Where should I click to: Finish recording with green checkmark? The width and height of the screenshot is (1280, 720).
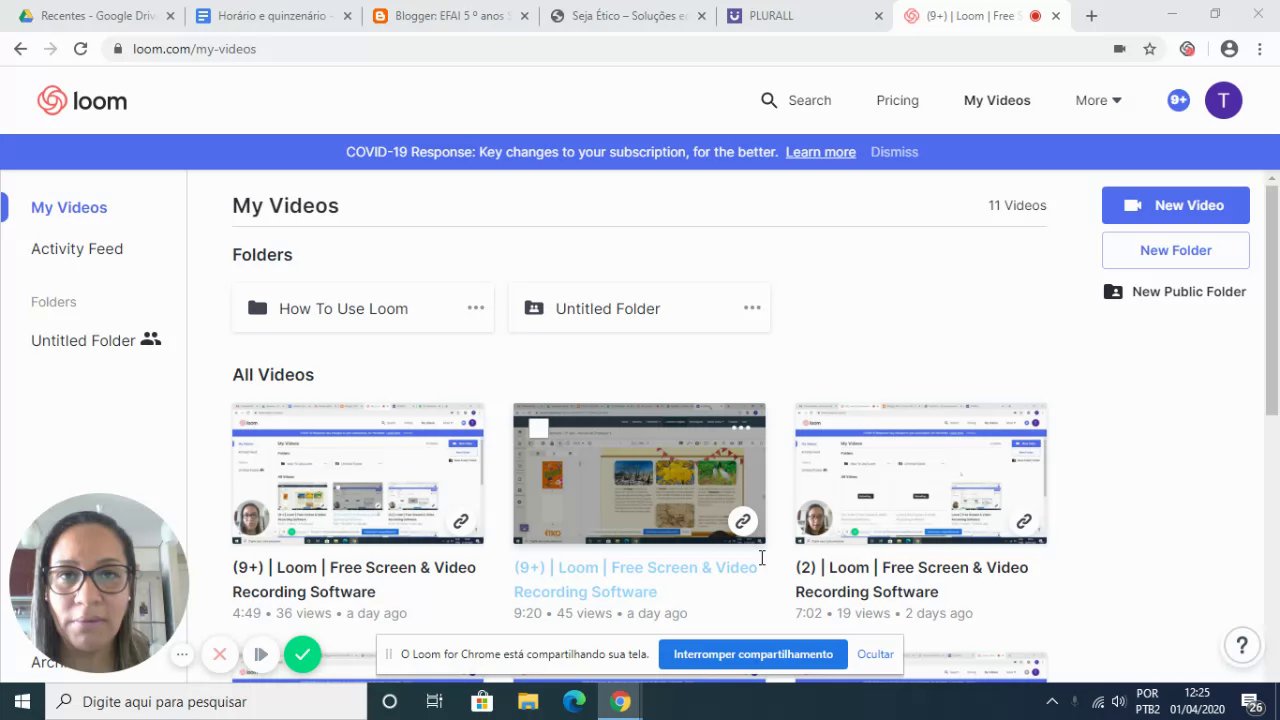pos(302,654)
